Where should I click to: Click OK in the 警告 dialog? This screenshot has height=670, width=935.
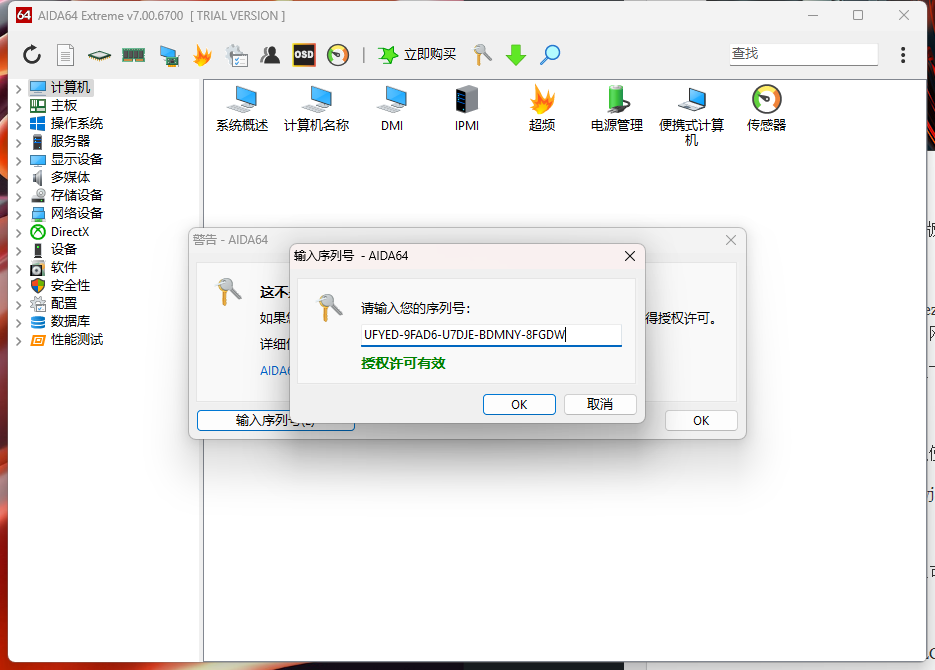[x=701, y=421]
